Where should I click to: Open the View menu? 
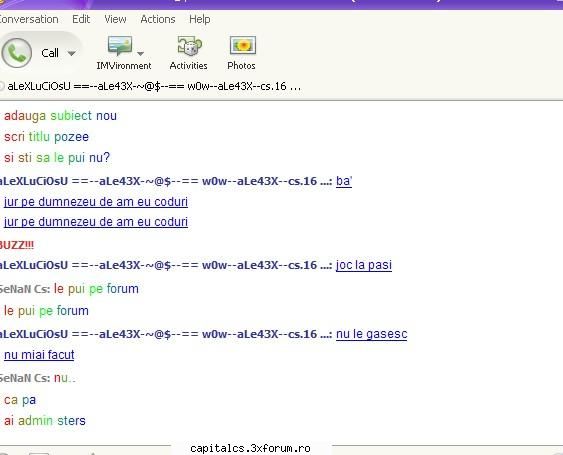click(x=115, y=19)
